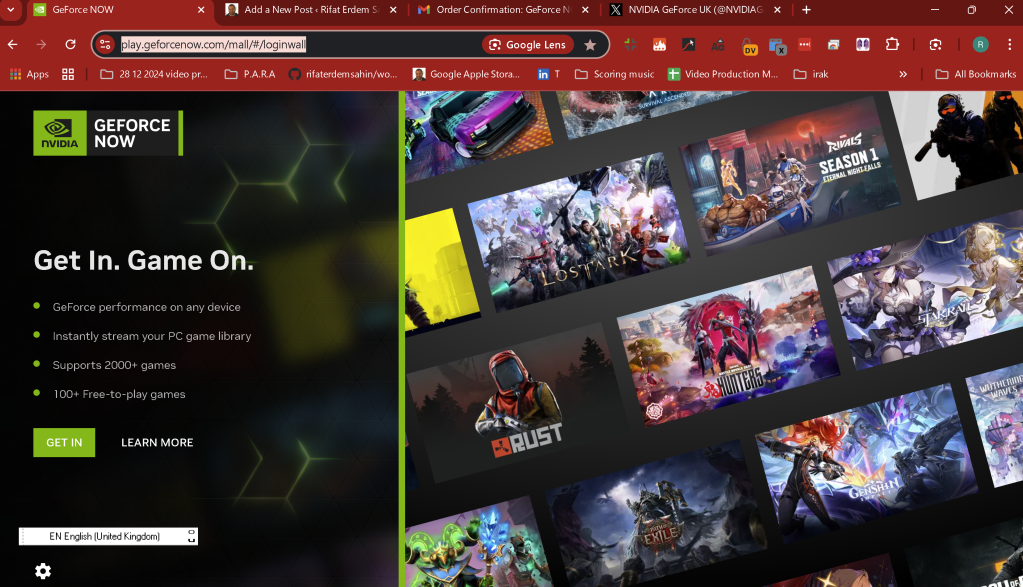Click the Google Lens button
The width and height of the screenshot is (1023, 587).
[x=527, y=44]
